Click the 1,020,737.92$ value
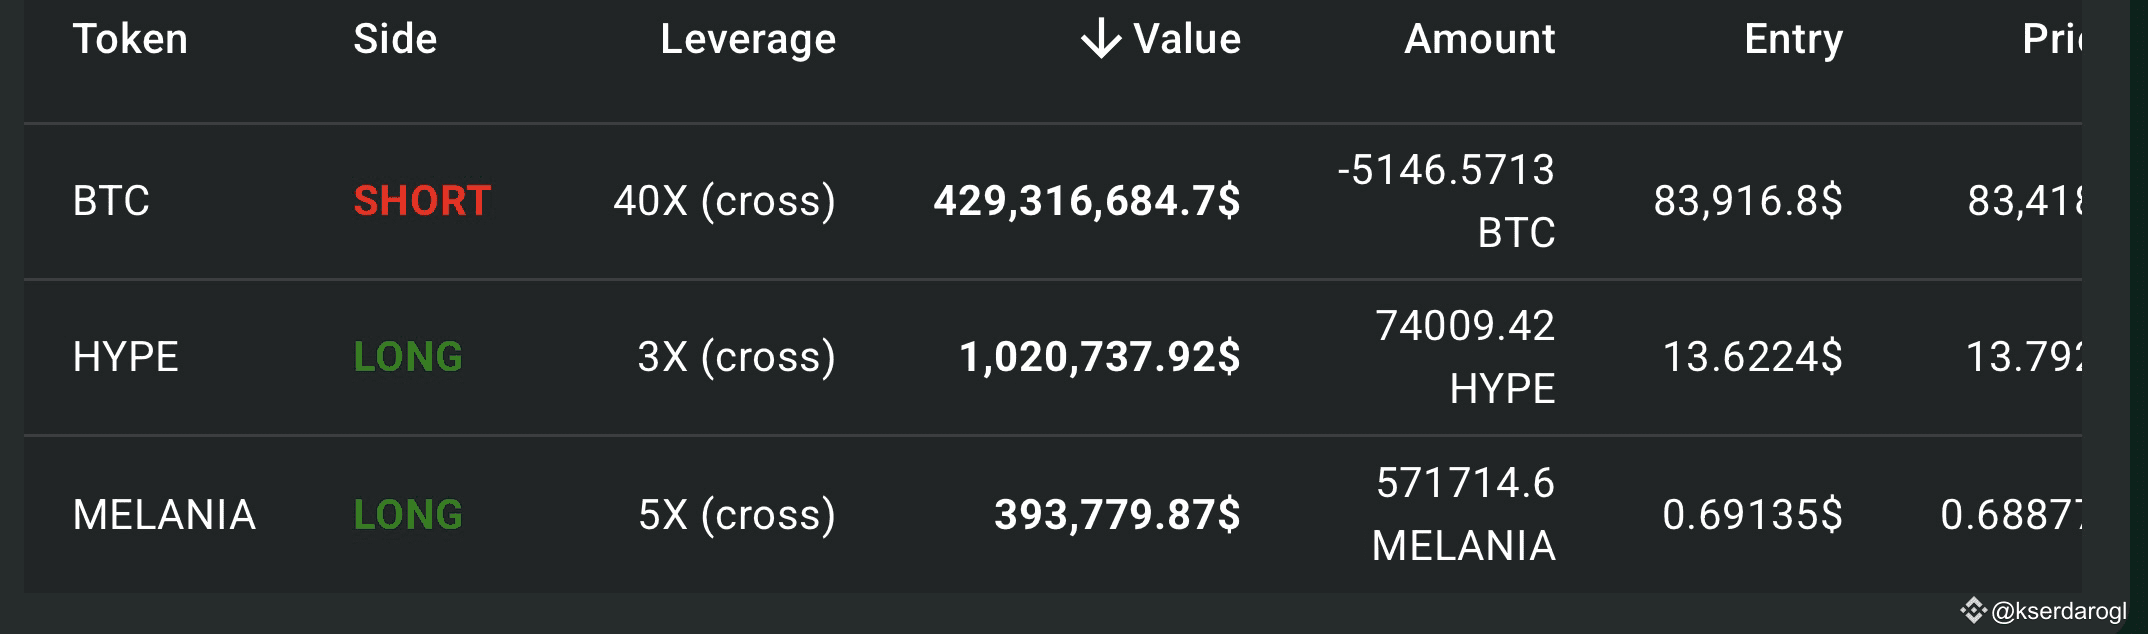This screenshot has height=634, width=2148. point(1100,357)
